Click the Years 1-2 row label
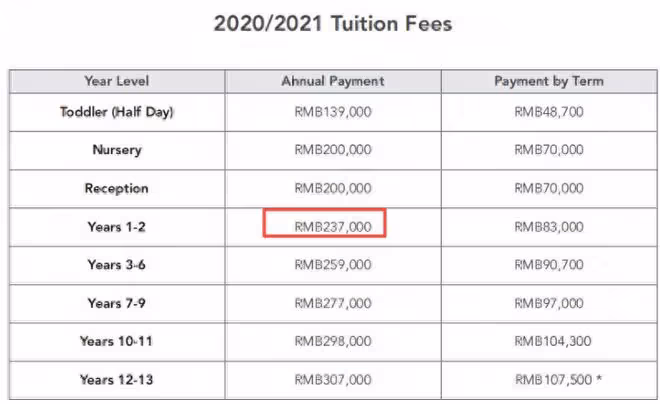Image resolution: width=660 pixels, height=404 pixels. [117, 227]
